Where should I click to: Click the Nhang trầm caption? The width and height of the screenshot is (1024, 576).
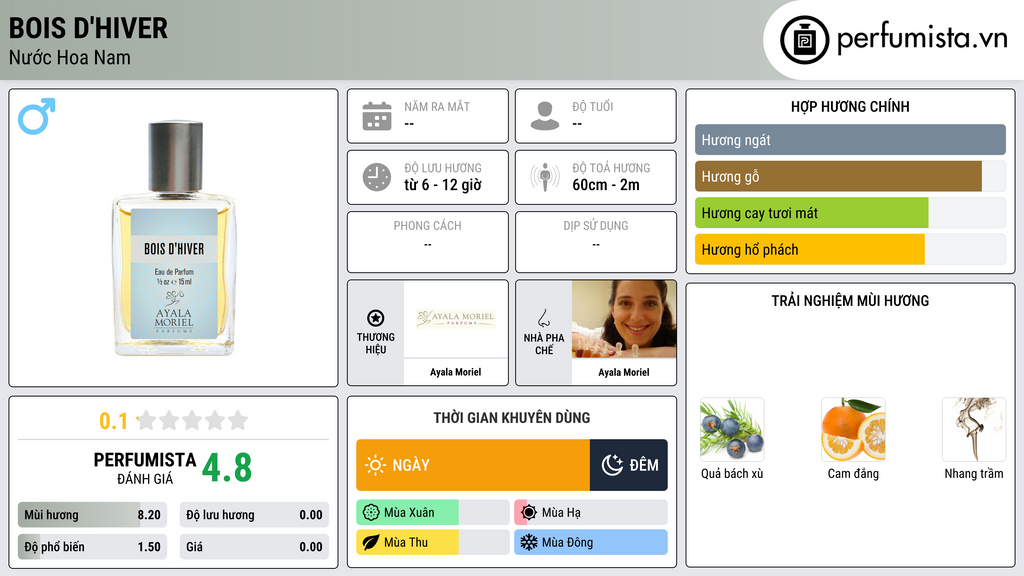[x=974, y=473]
